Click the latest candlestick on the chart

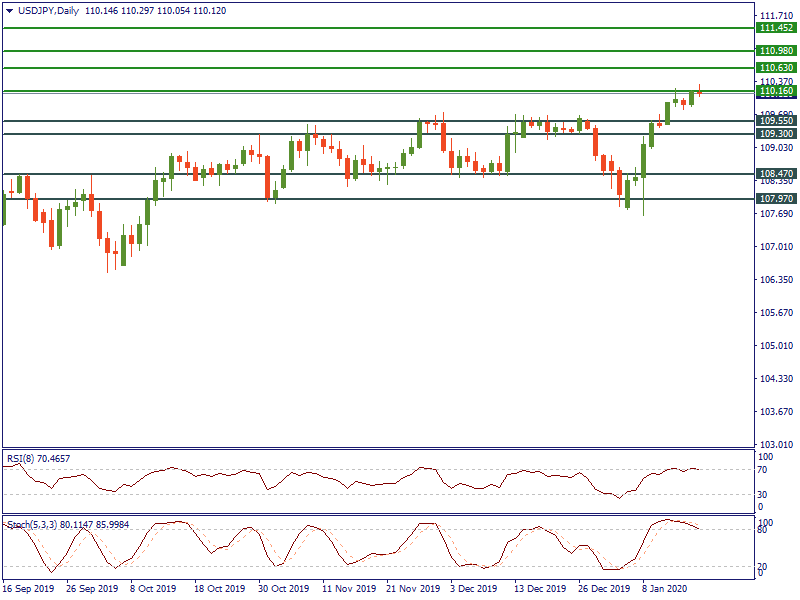coord(699,92)
